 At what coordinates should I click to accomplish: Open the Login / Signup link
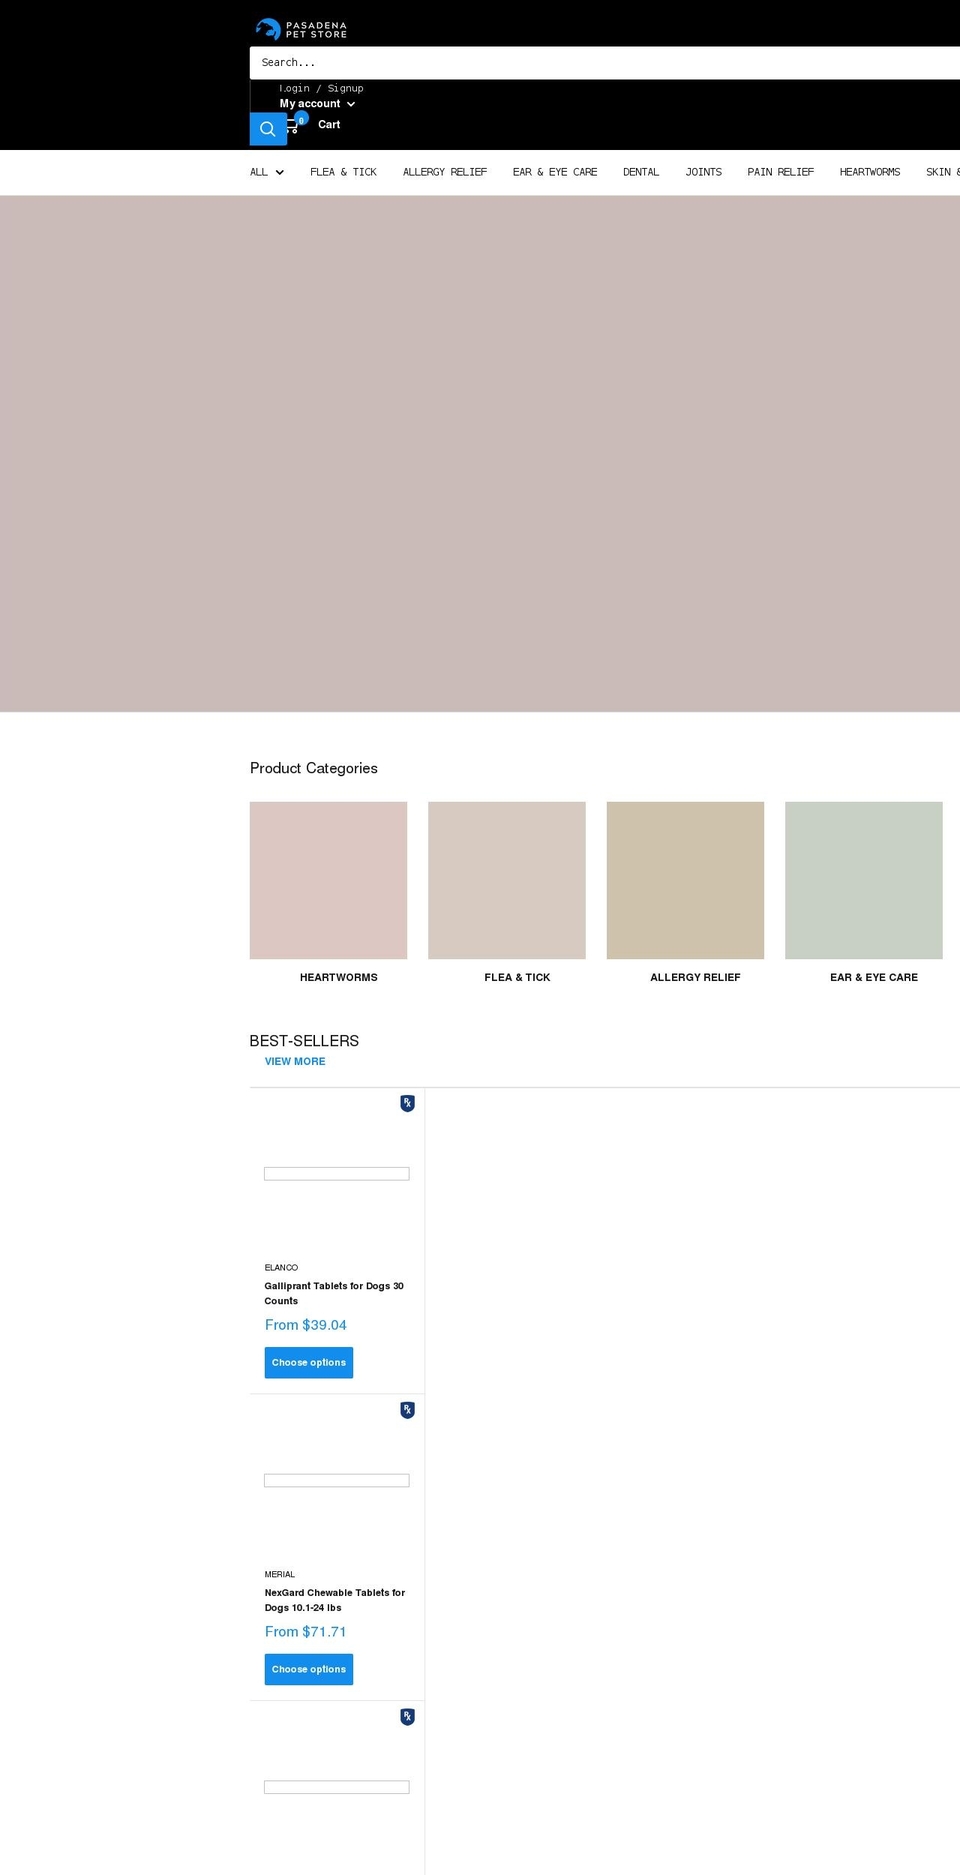321,88
